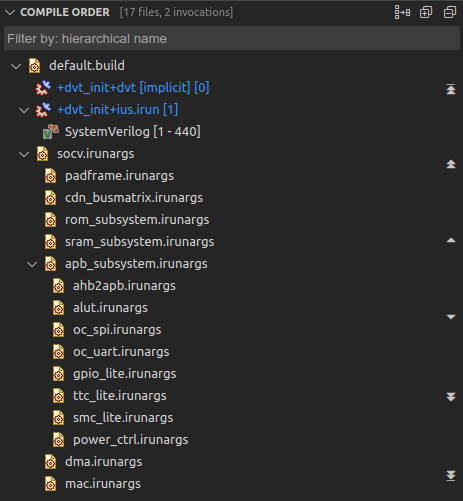Click the padframe.irunargs file icon
463x501 pixels.
pos(50,176)
